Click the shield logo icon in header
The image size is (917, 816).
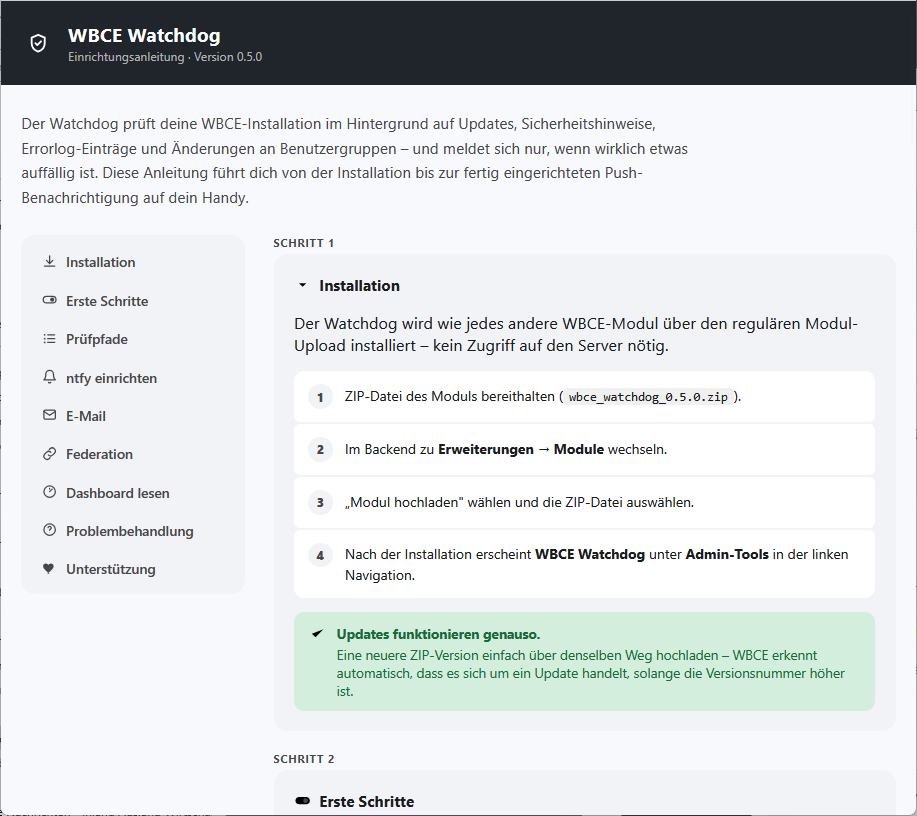[38, 43]
